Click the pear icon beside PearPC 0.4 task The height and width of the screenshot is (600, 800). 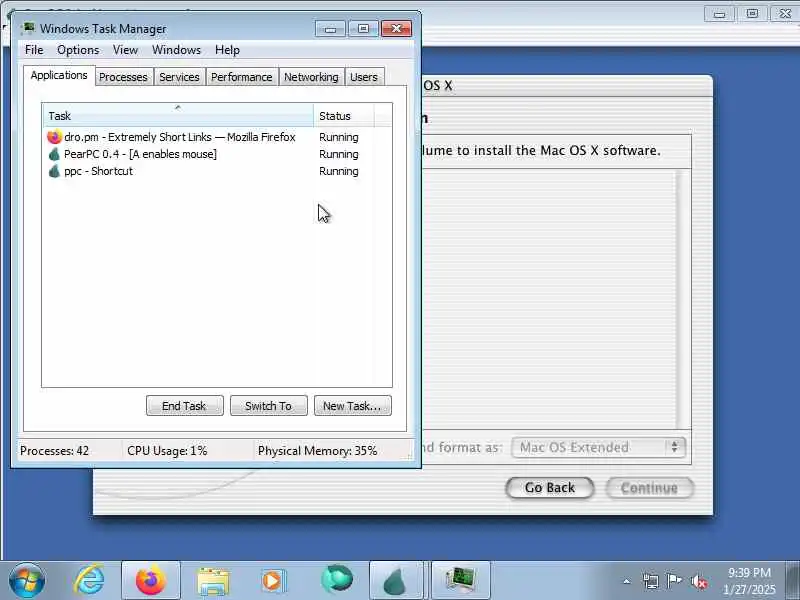tap(54, 154)
